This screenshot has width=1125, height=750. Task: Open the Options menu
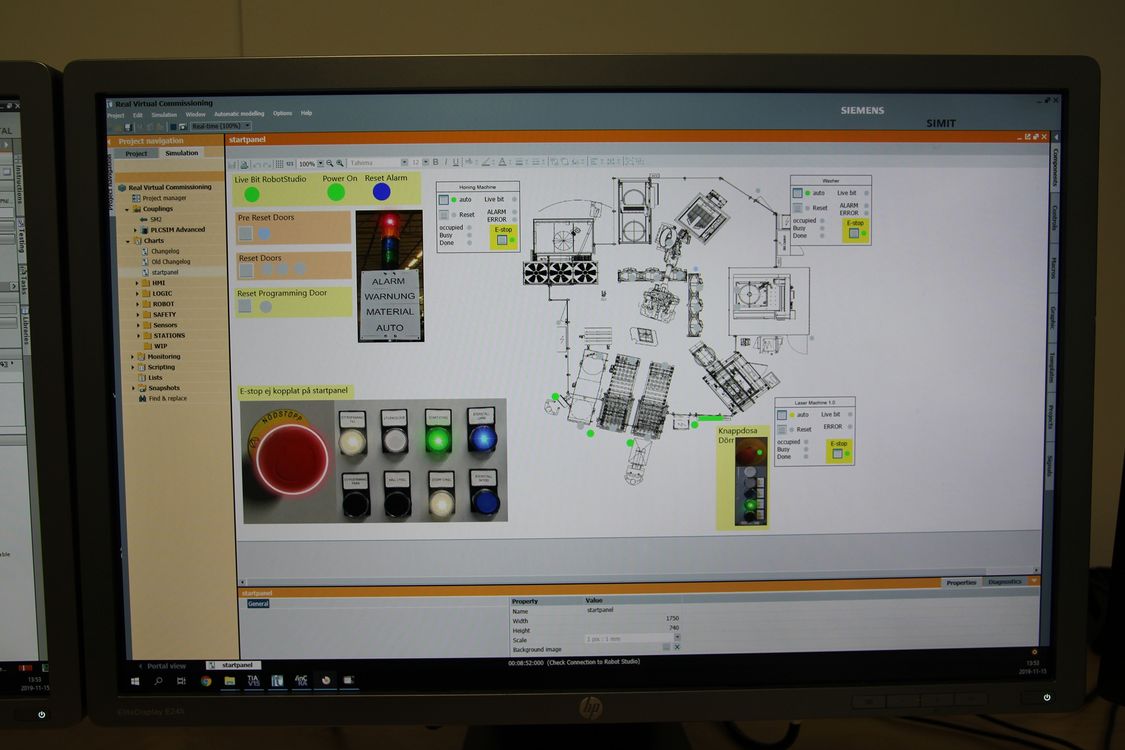(283, 113)
